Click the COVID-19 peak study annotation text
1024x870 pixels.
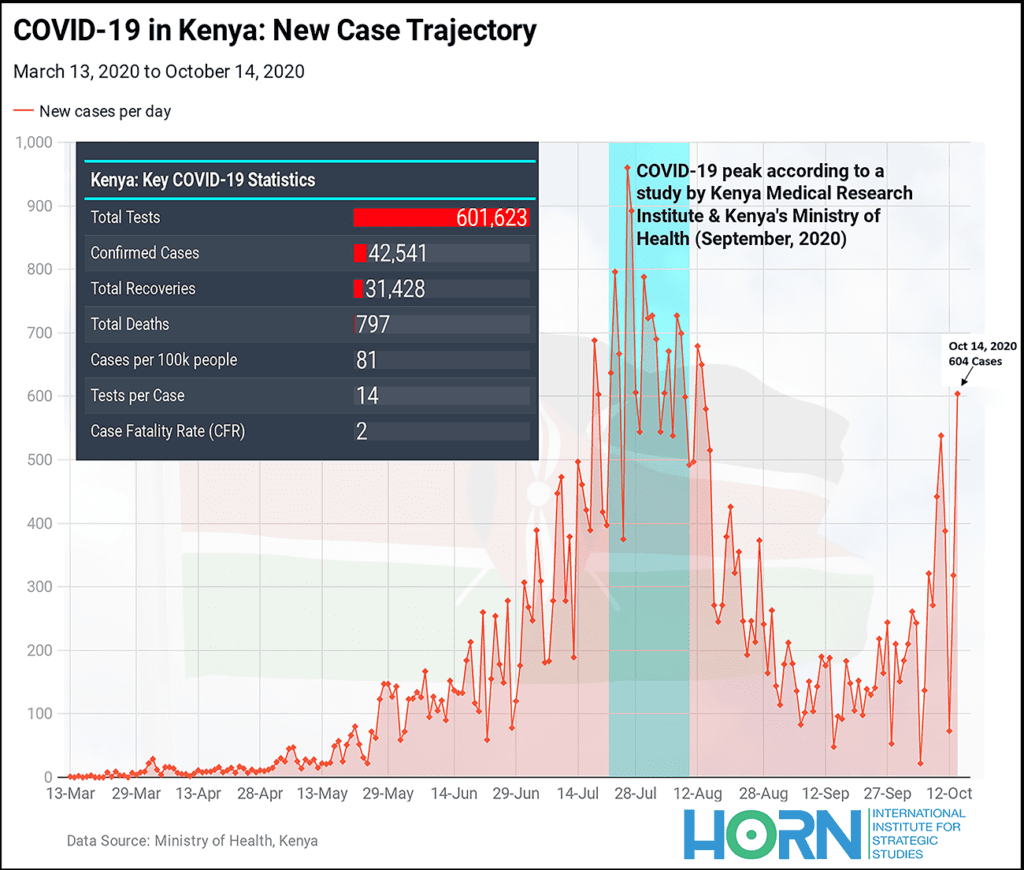tap(774, 205)
